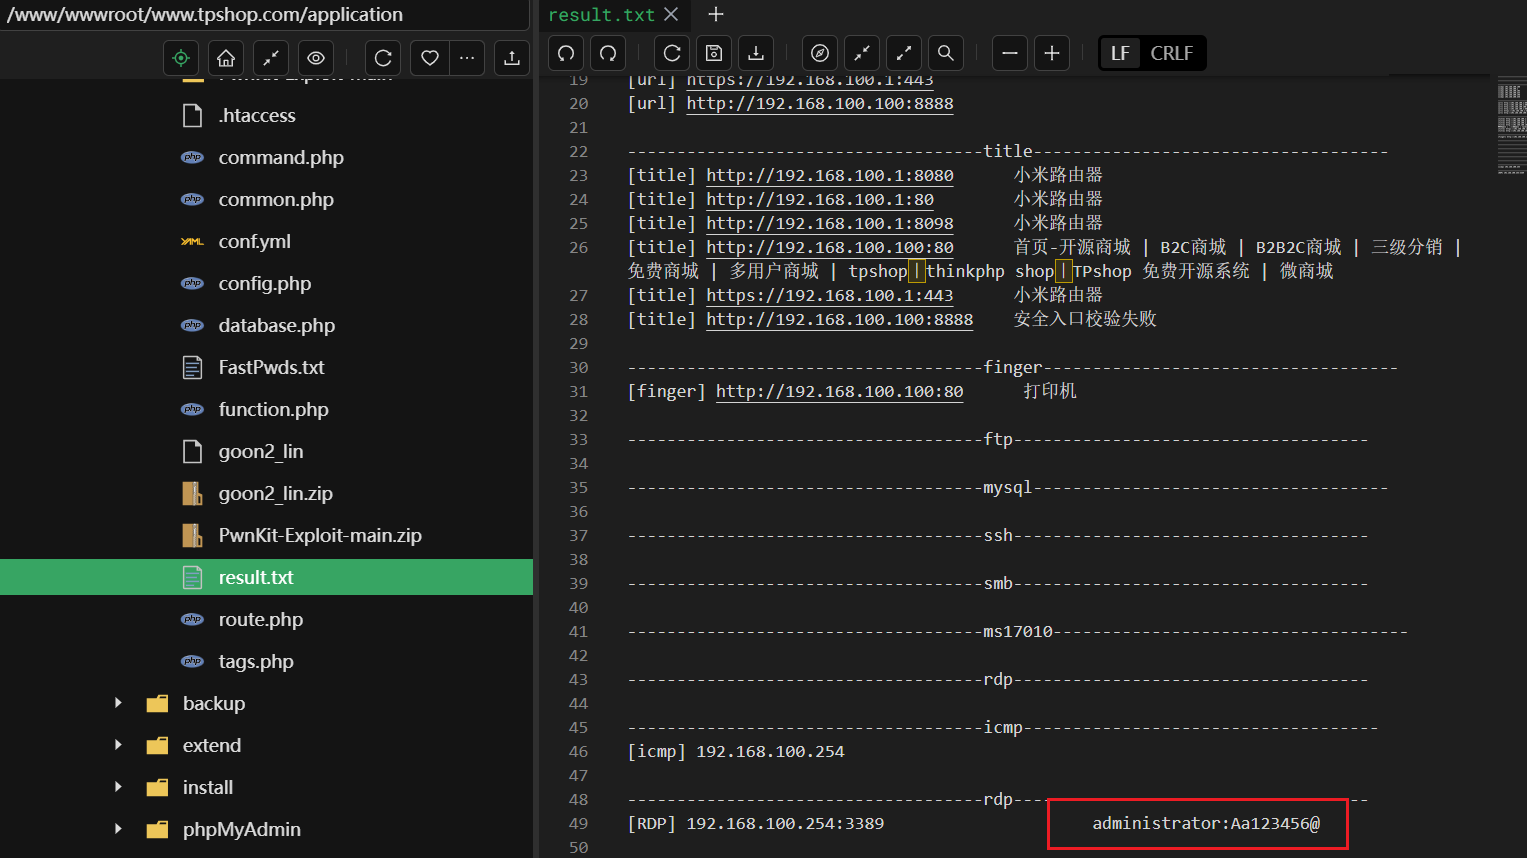
Task: Open title link http://192.168.100.100:80 on line 26
Action: coord(830,248)
